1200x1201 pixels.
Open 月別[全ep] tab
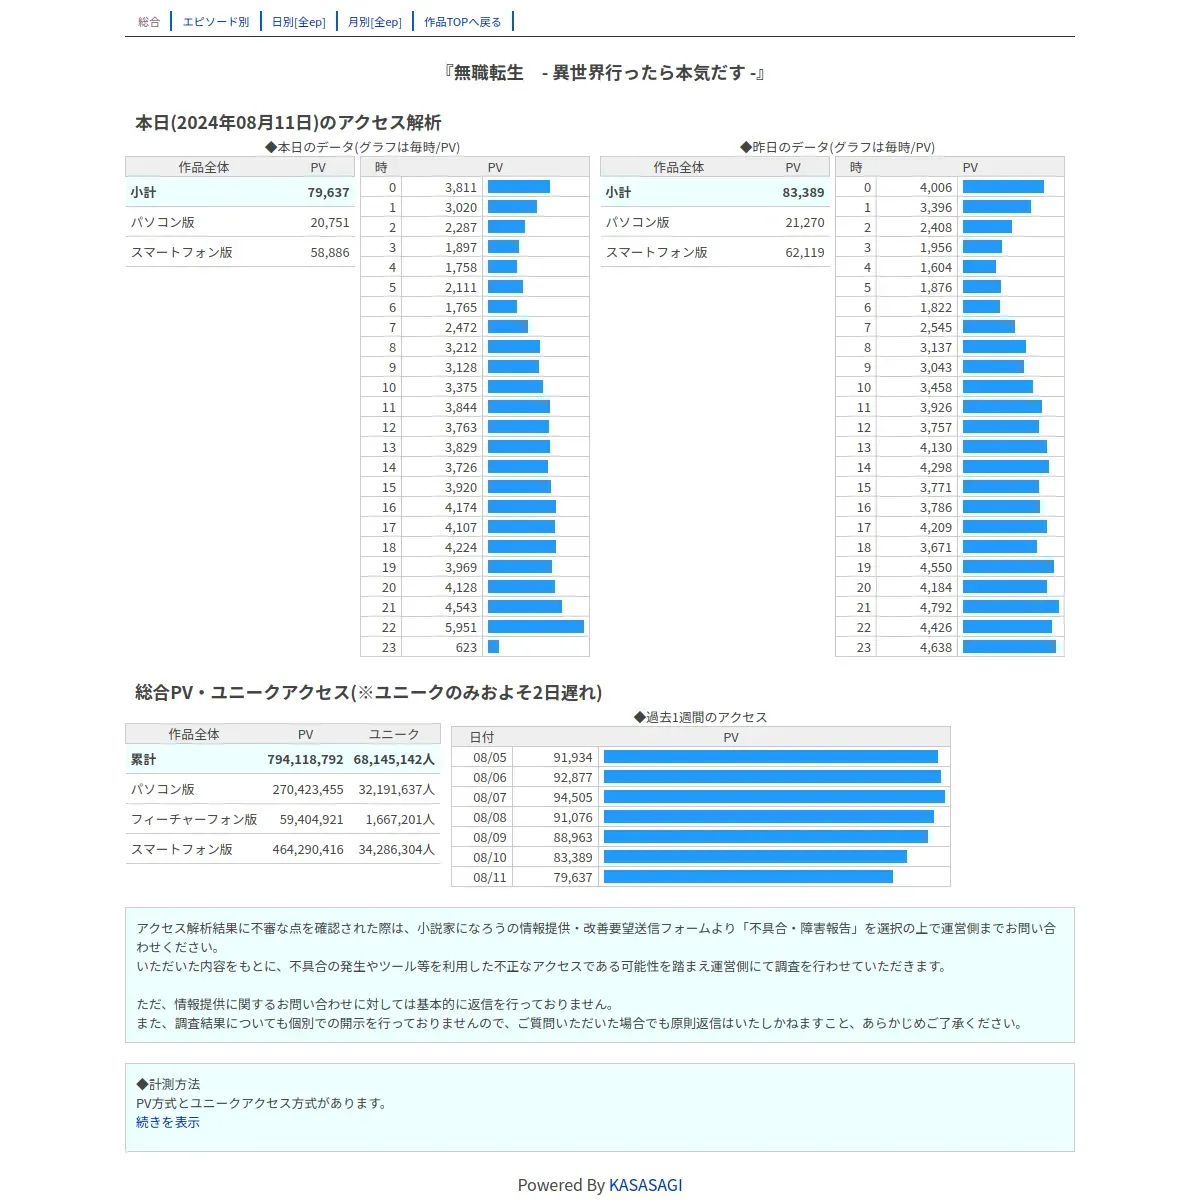point(375,22)
